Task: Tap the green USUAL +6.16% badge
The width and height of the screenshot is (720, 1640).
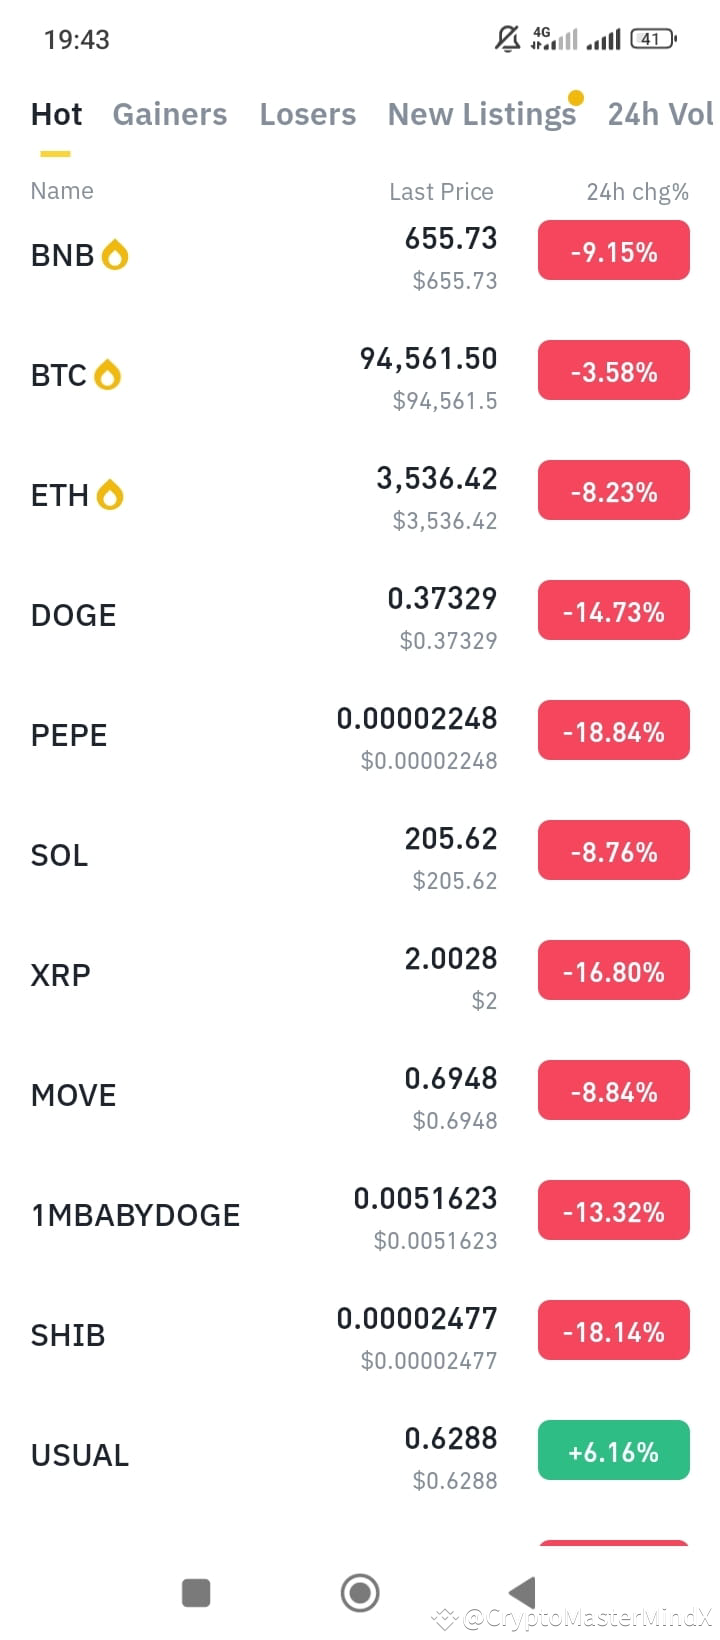Action: tap(614, 1450)
